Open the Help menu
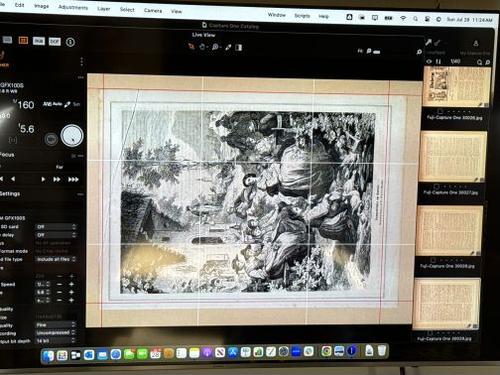Viewport: 500px width, 375px height. (x=323, y=16)
